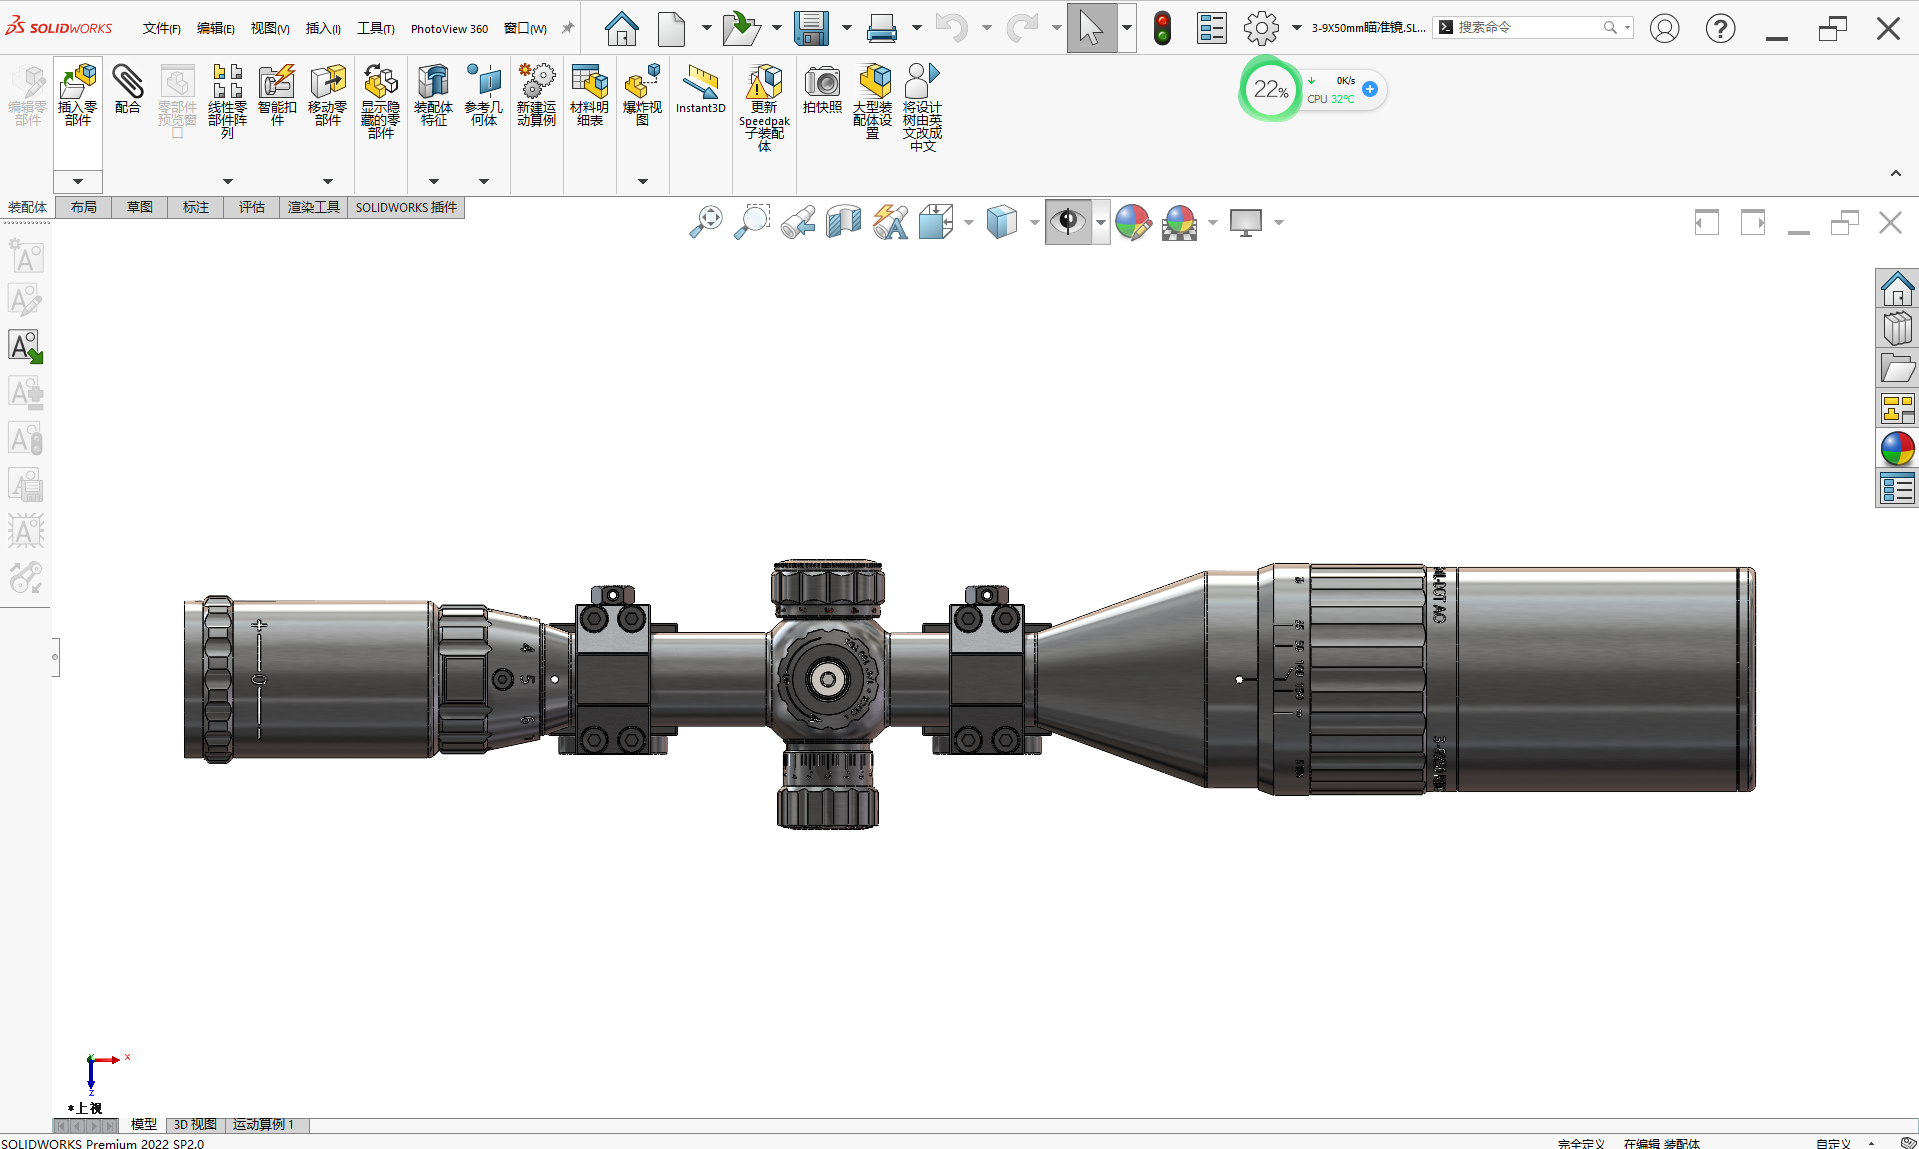Expand the Insert Components dropdown arrow
The height and width of the screenshot is (1149, 1919).
tap(78, 181)
